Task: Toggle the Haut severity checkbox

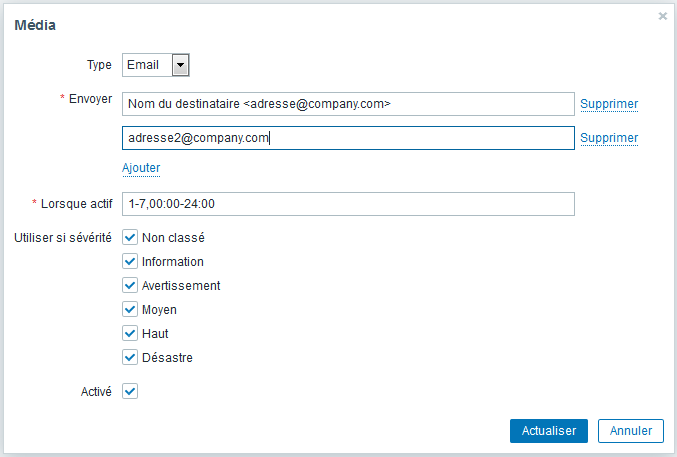Action: point(130,333)
